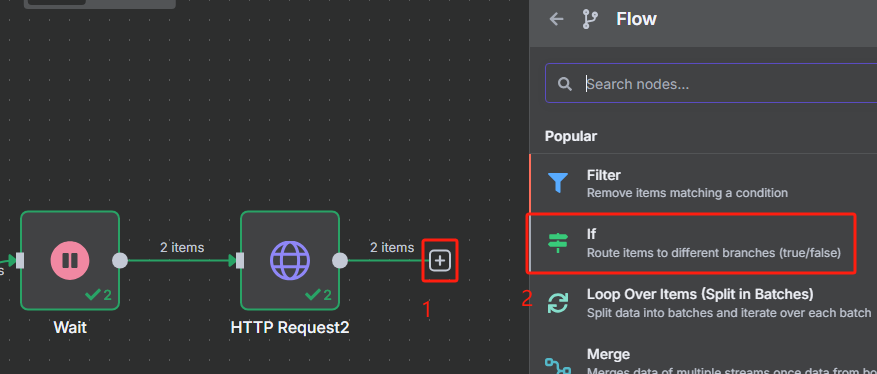Click the Flow branch icon in header
Image resolution: width=877 pixels, height=374 pixels.
click(590, 19)
